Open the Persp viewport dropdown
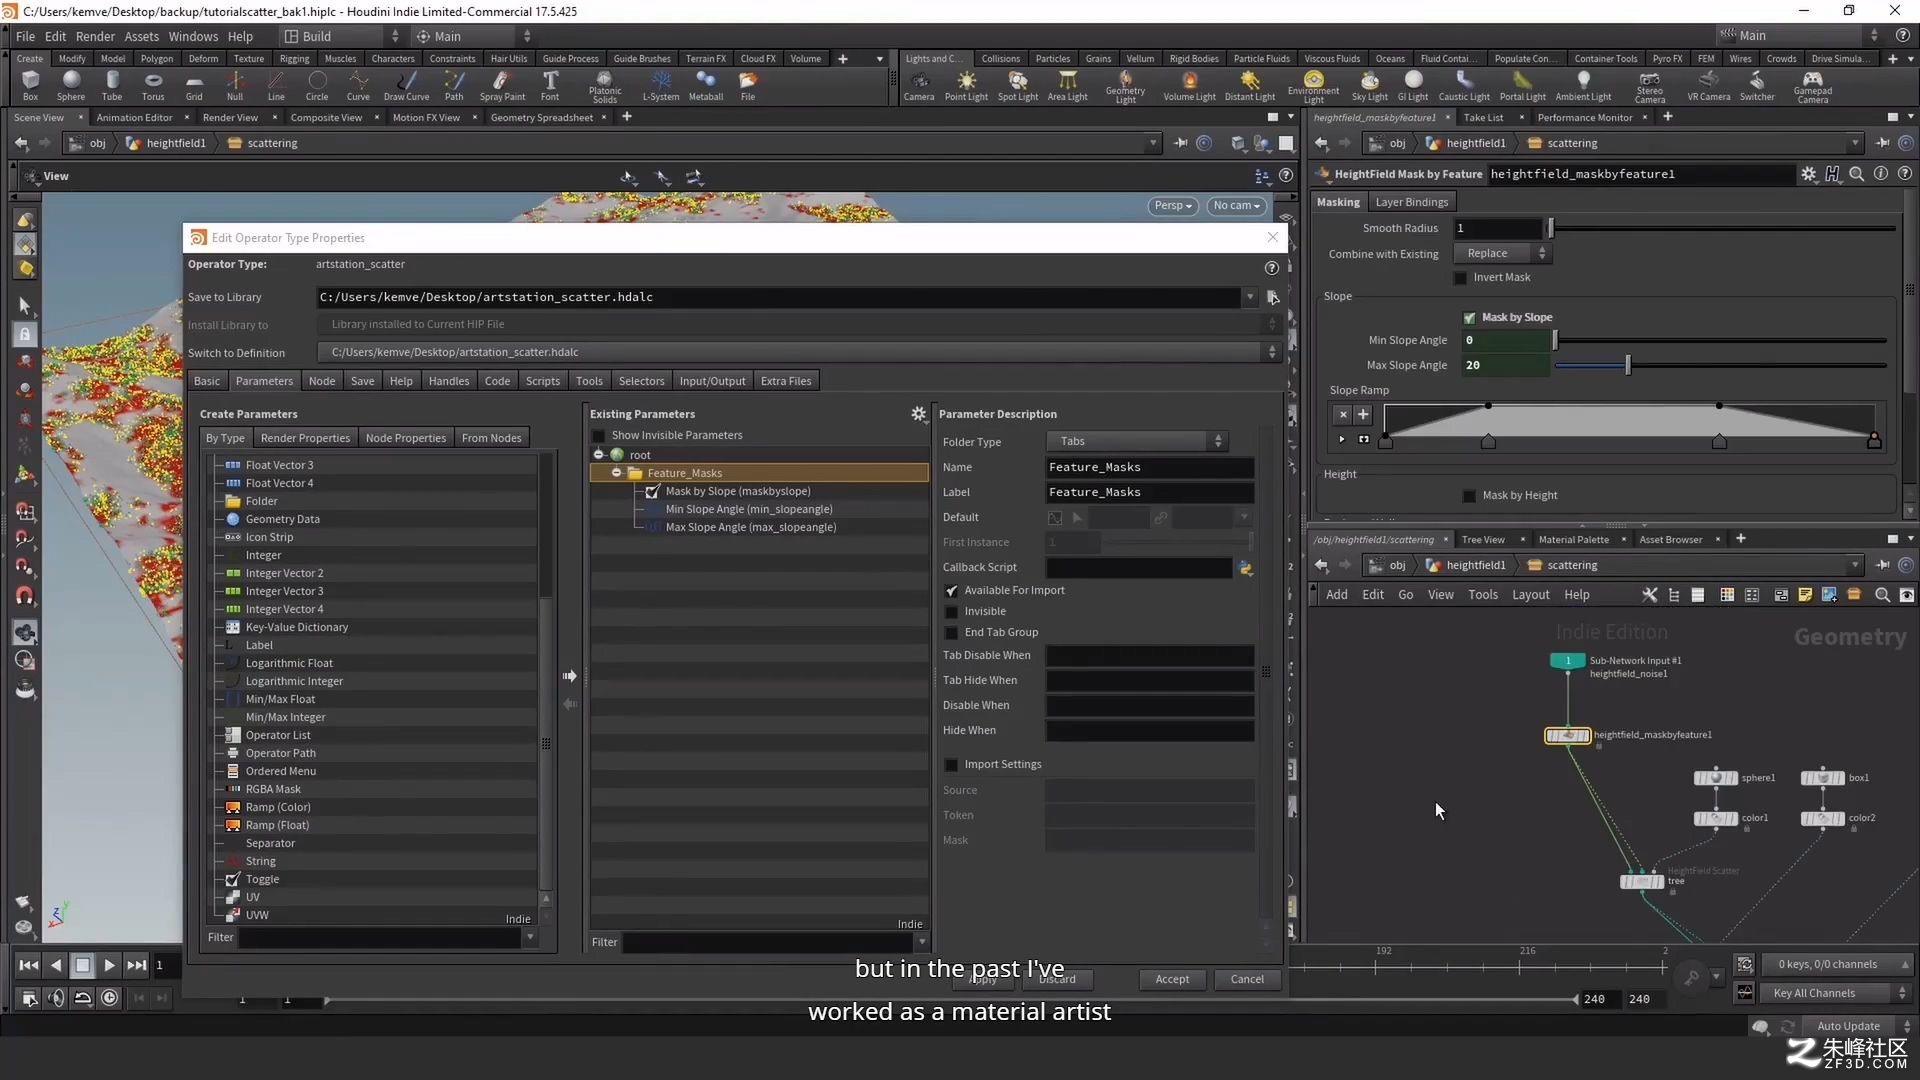 point(1173,206)
